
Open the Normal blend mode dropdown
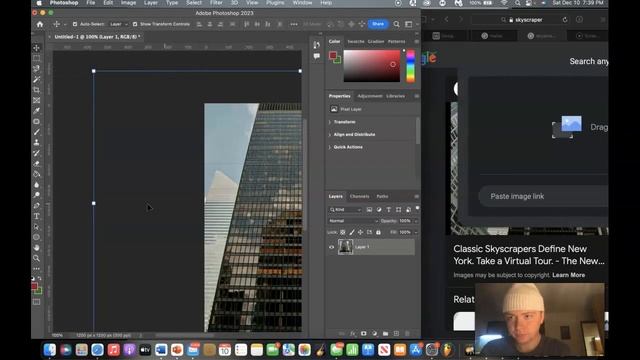[353, 221]
